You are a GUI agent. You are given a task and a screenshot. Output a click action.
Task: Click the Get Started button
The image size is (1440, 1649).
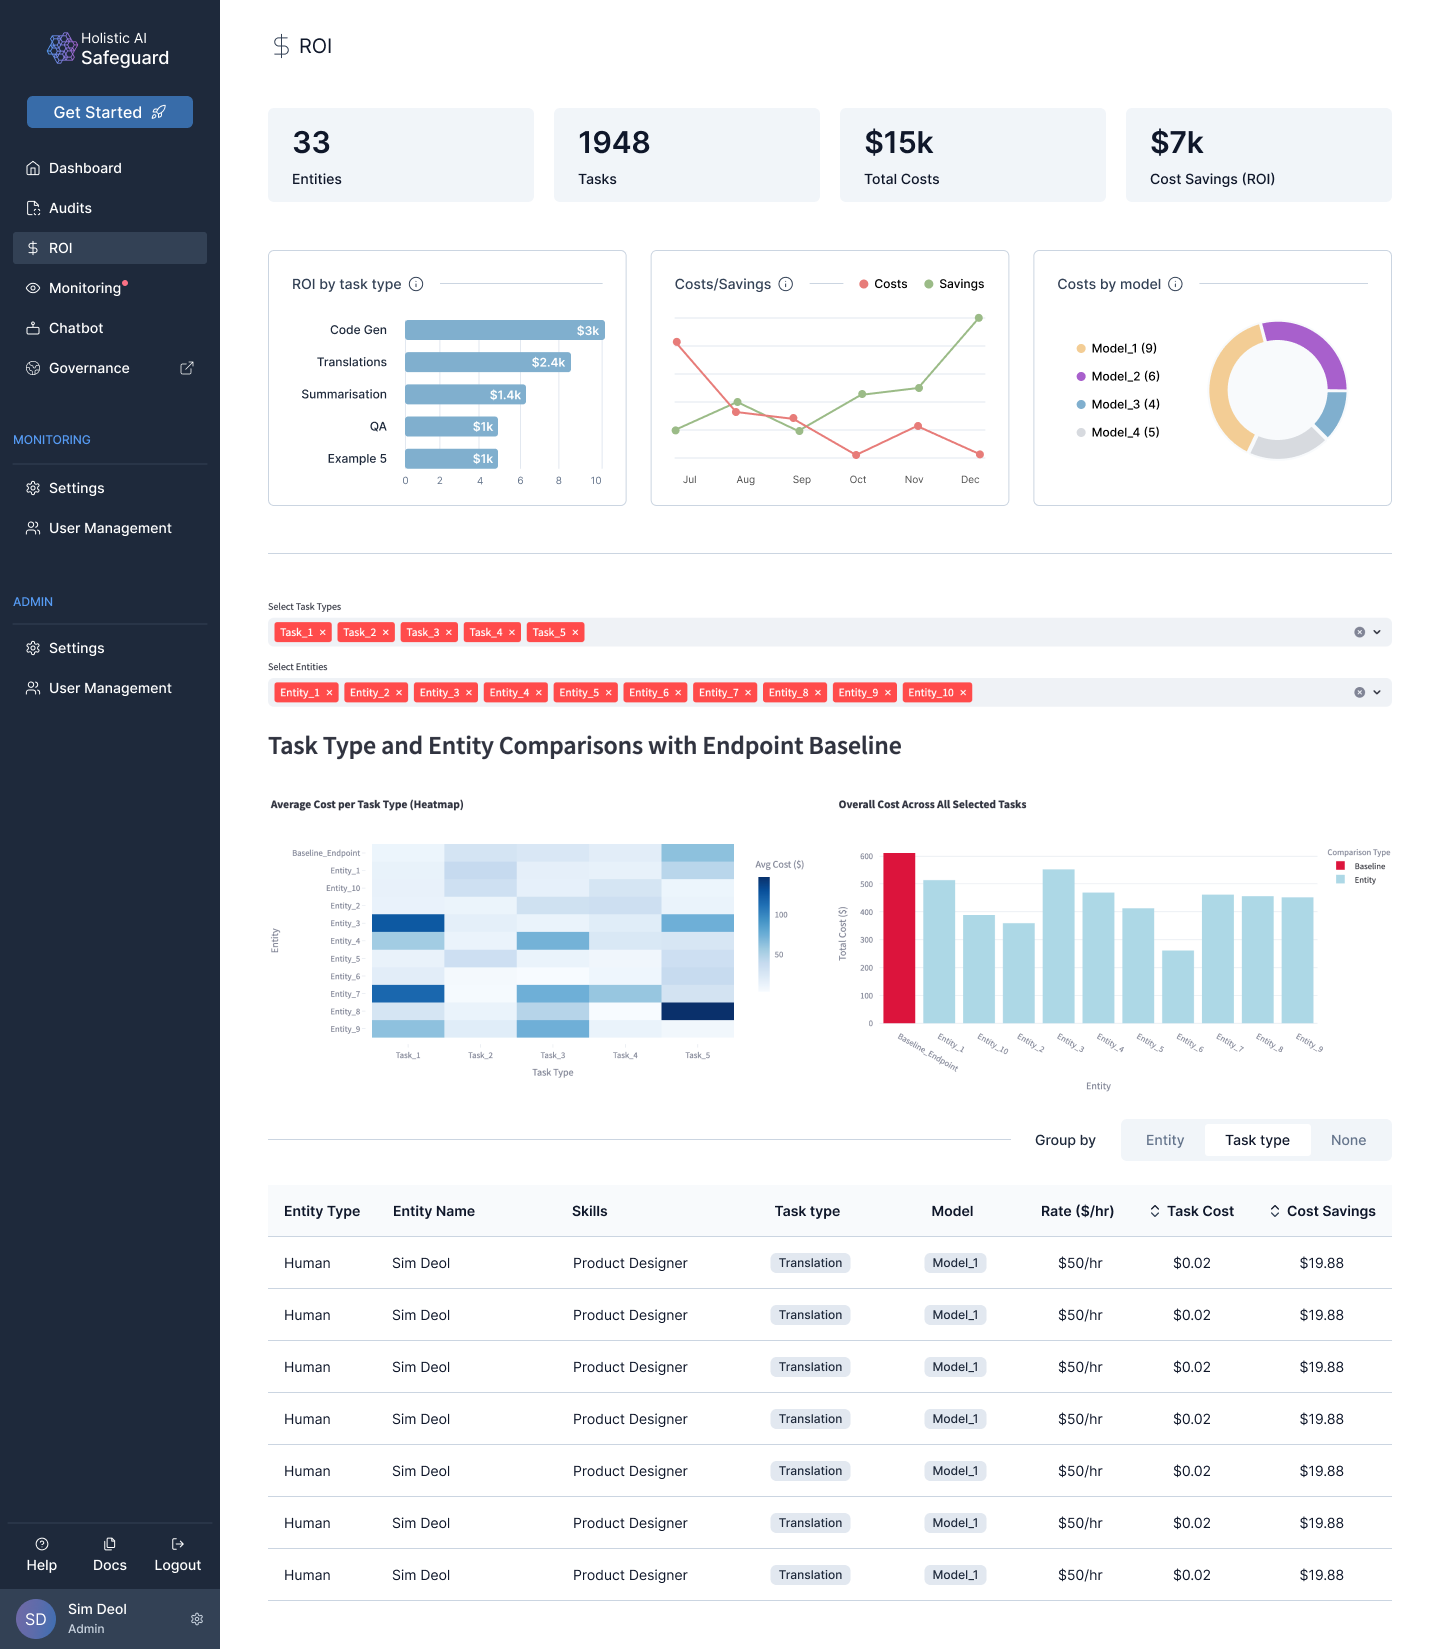click(x=110, y=112)
